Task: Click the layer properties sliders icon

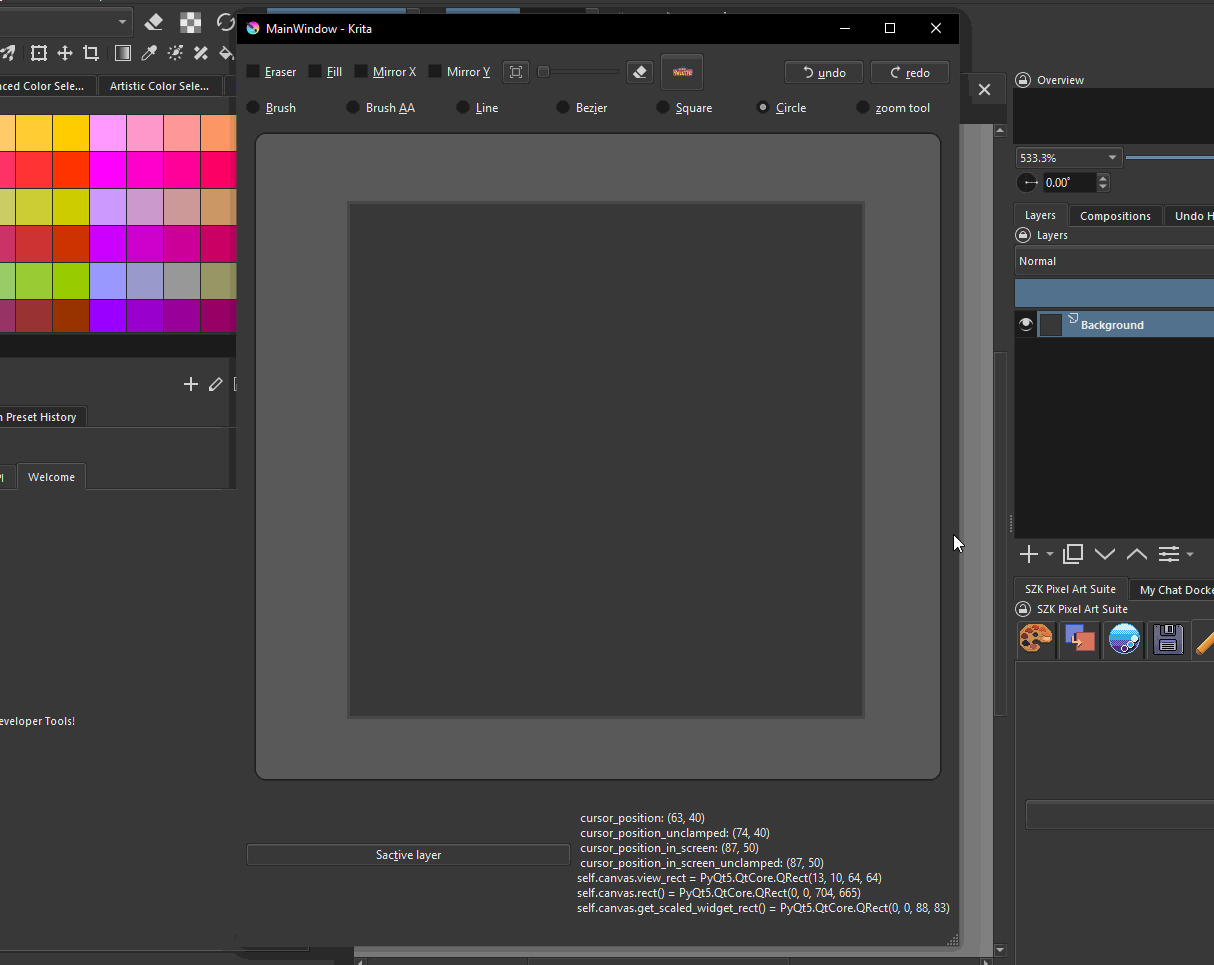Action: tap(1169, 554)
